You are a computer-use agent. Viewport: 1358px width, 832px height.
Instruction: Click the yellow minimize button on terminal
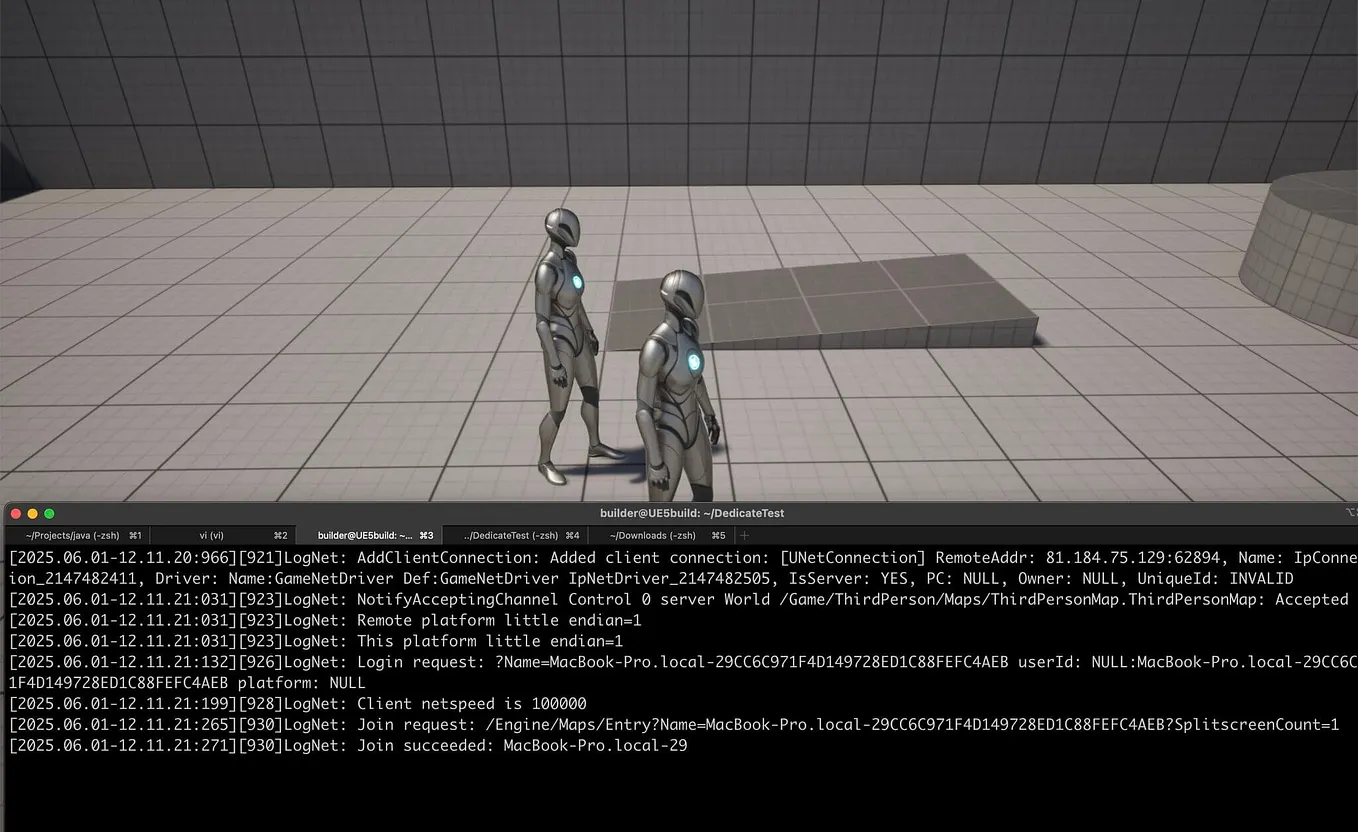pos(30,512)
